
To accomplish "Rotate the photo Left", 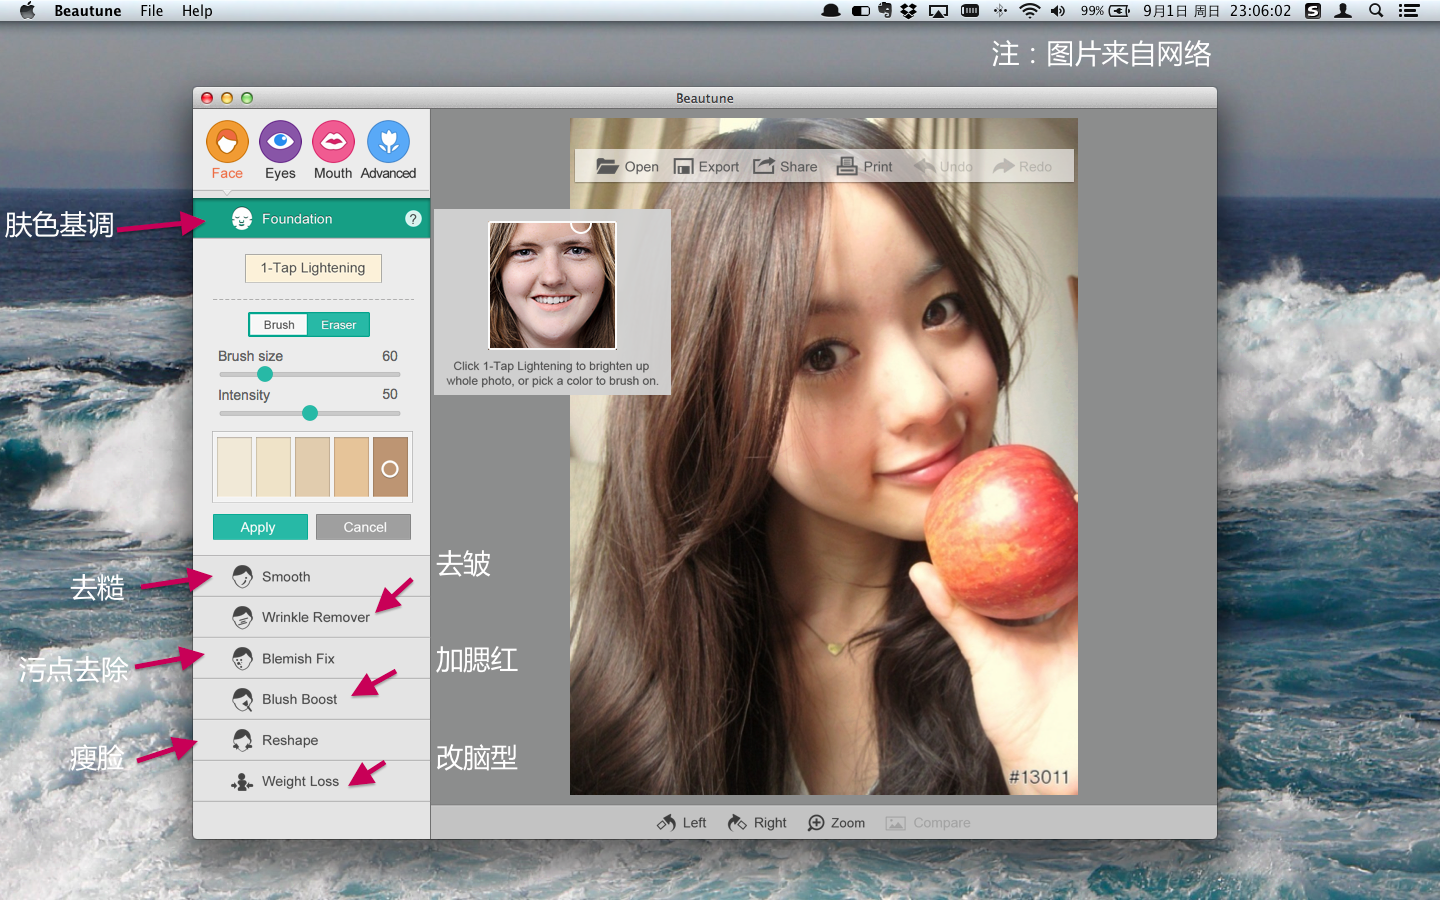I will pyautogui.click(x=681, y=823).
